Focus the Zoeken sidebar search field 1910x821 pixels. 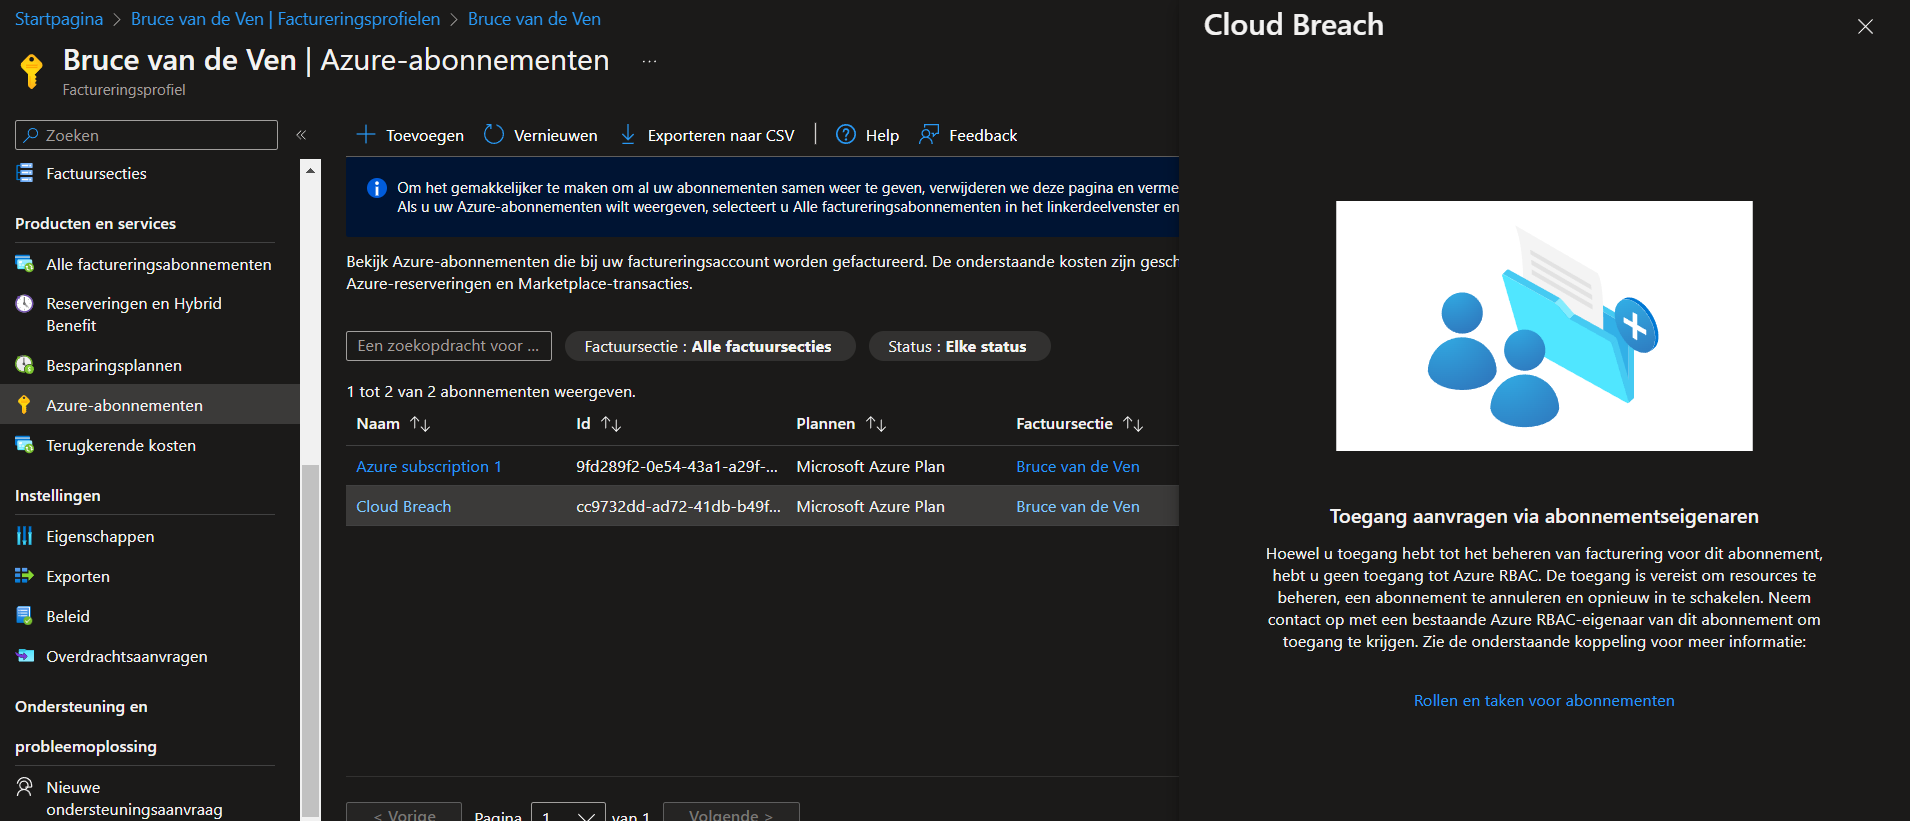tap(146, 135)
